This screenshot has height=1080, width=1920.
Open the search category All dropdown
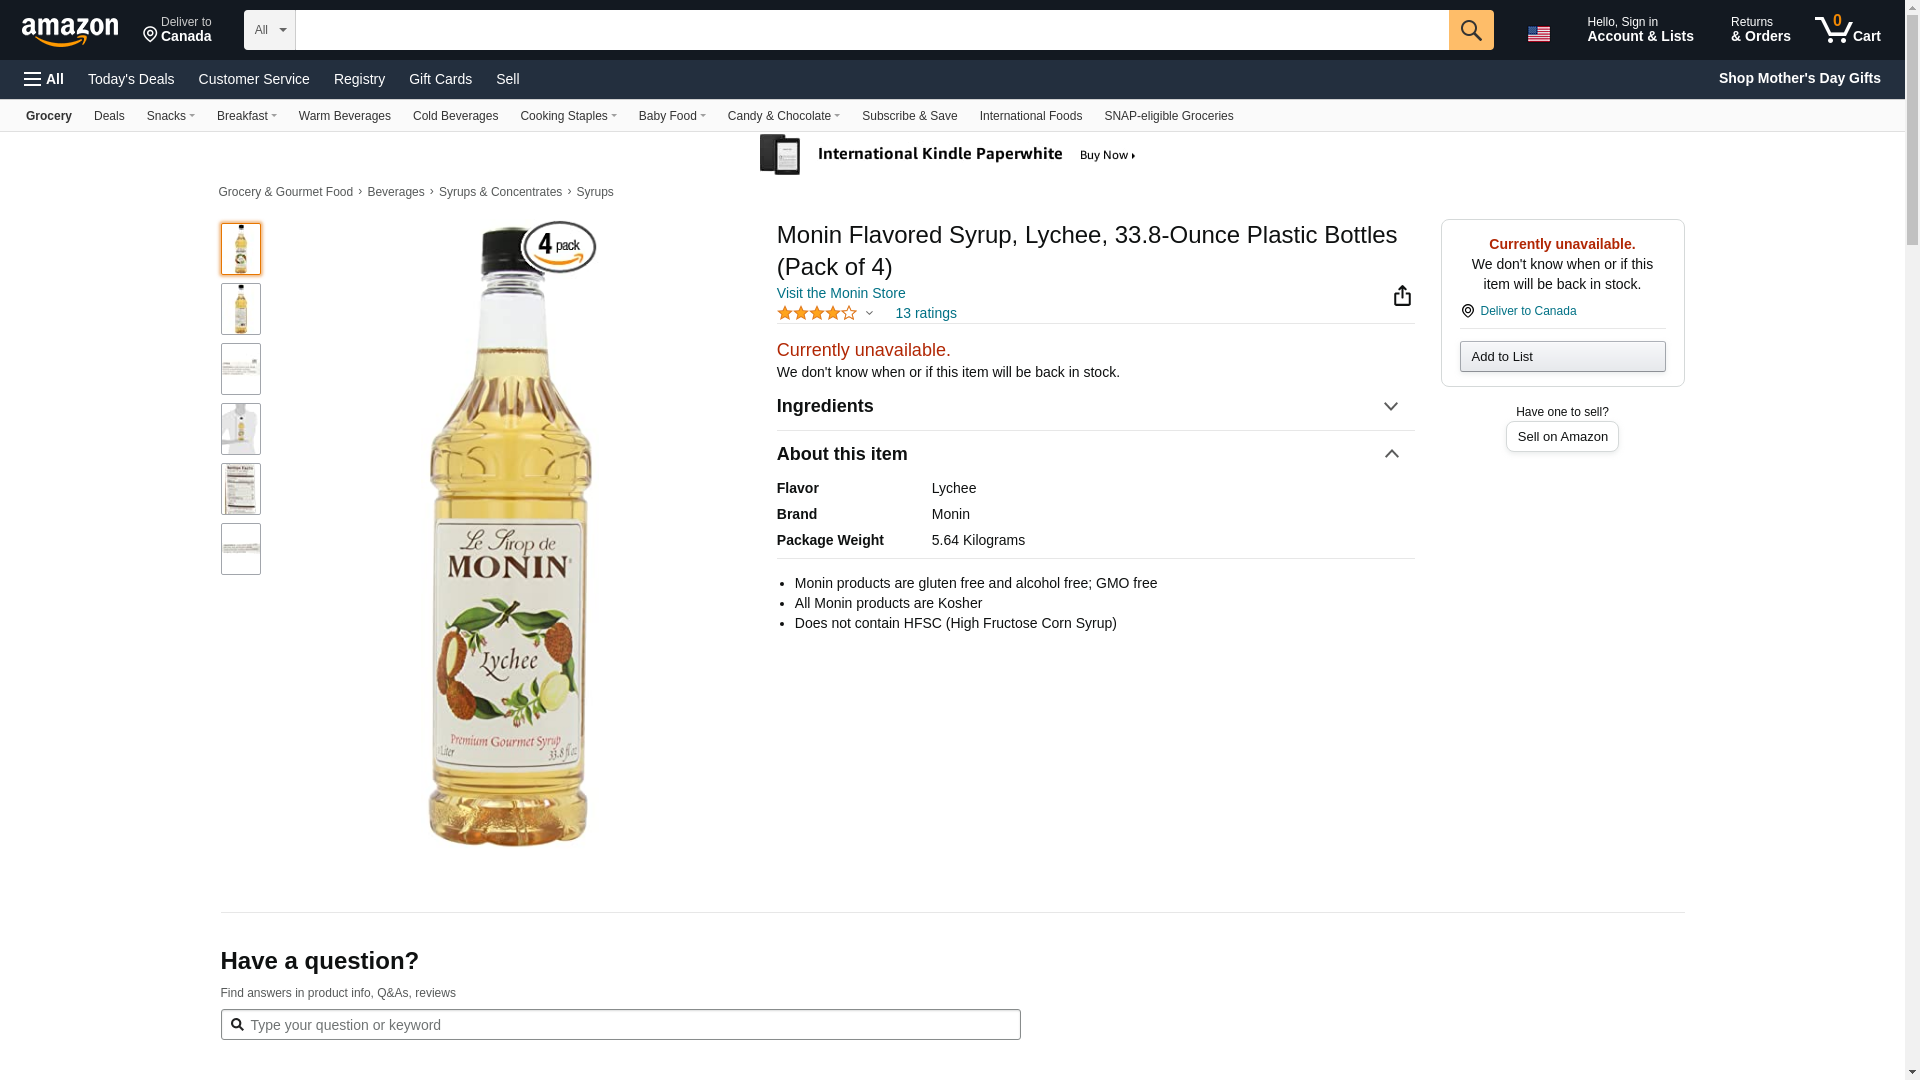click(269, 30)
